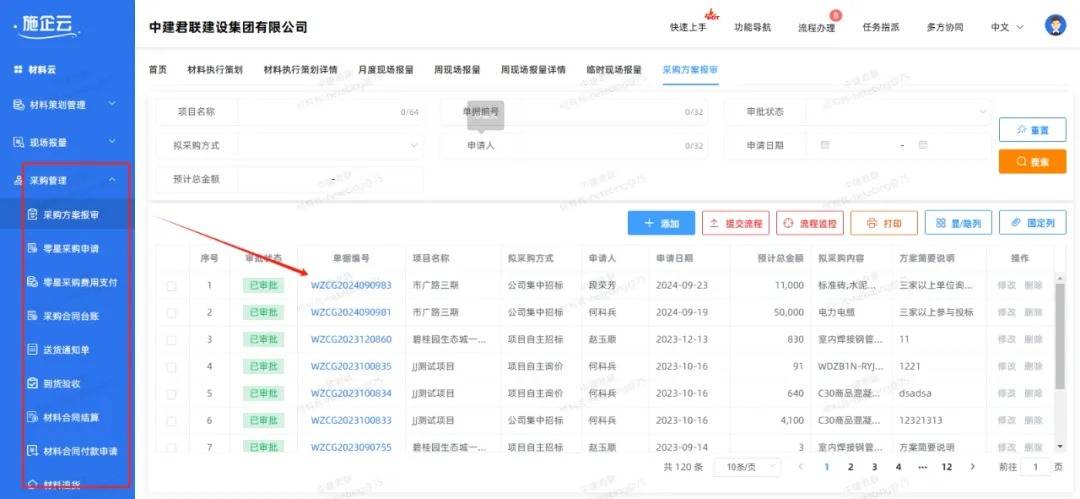Switch to the 材料执行策划 tab
The width and height of the screenshot is (1080, 499).
pos(215,70)
